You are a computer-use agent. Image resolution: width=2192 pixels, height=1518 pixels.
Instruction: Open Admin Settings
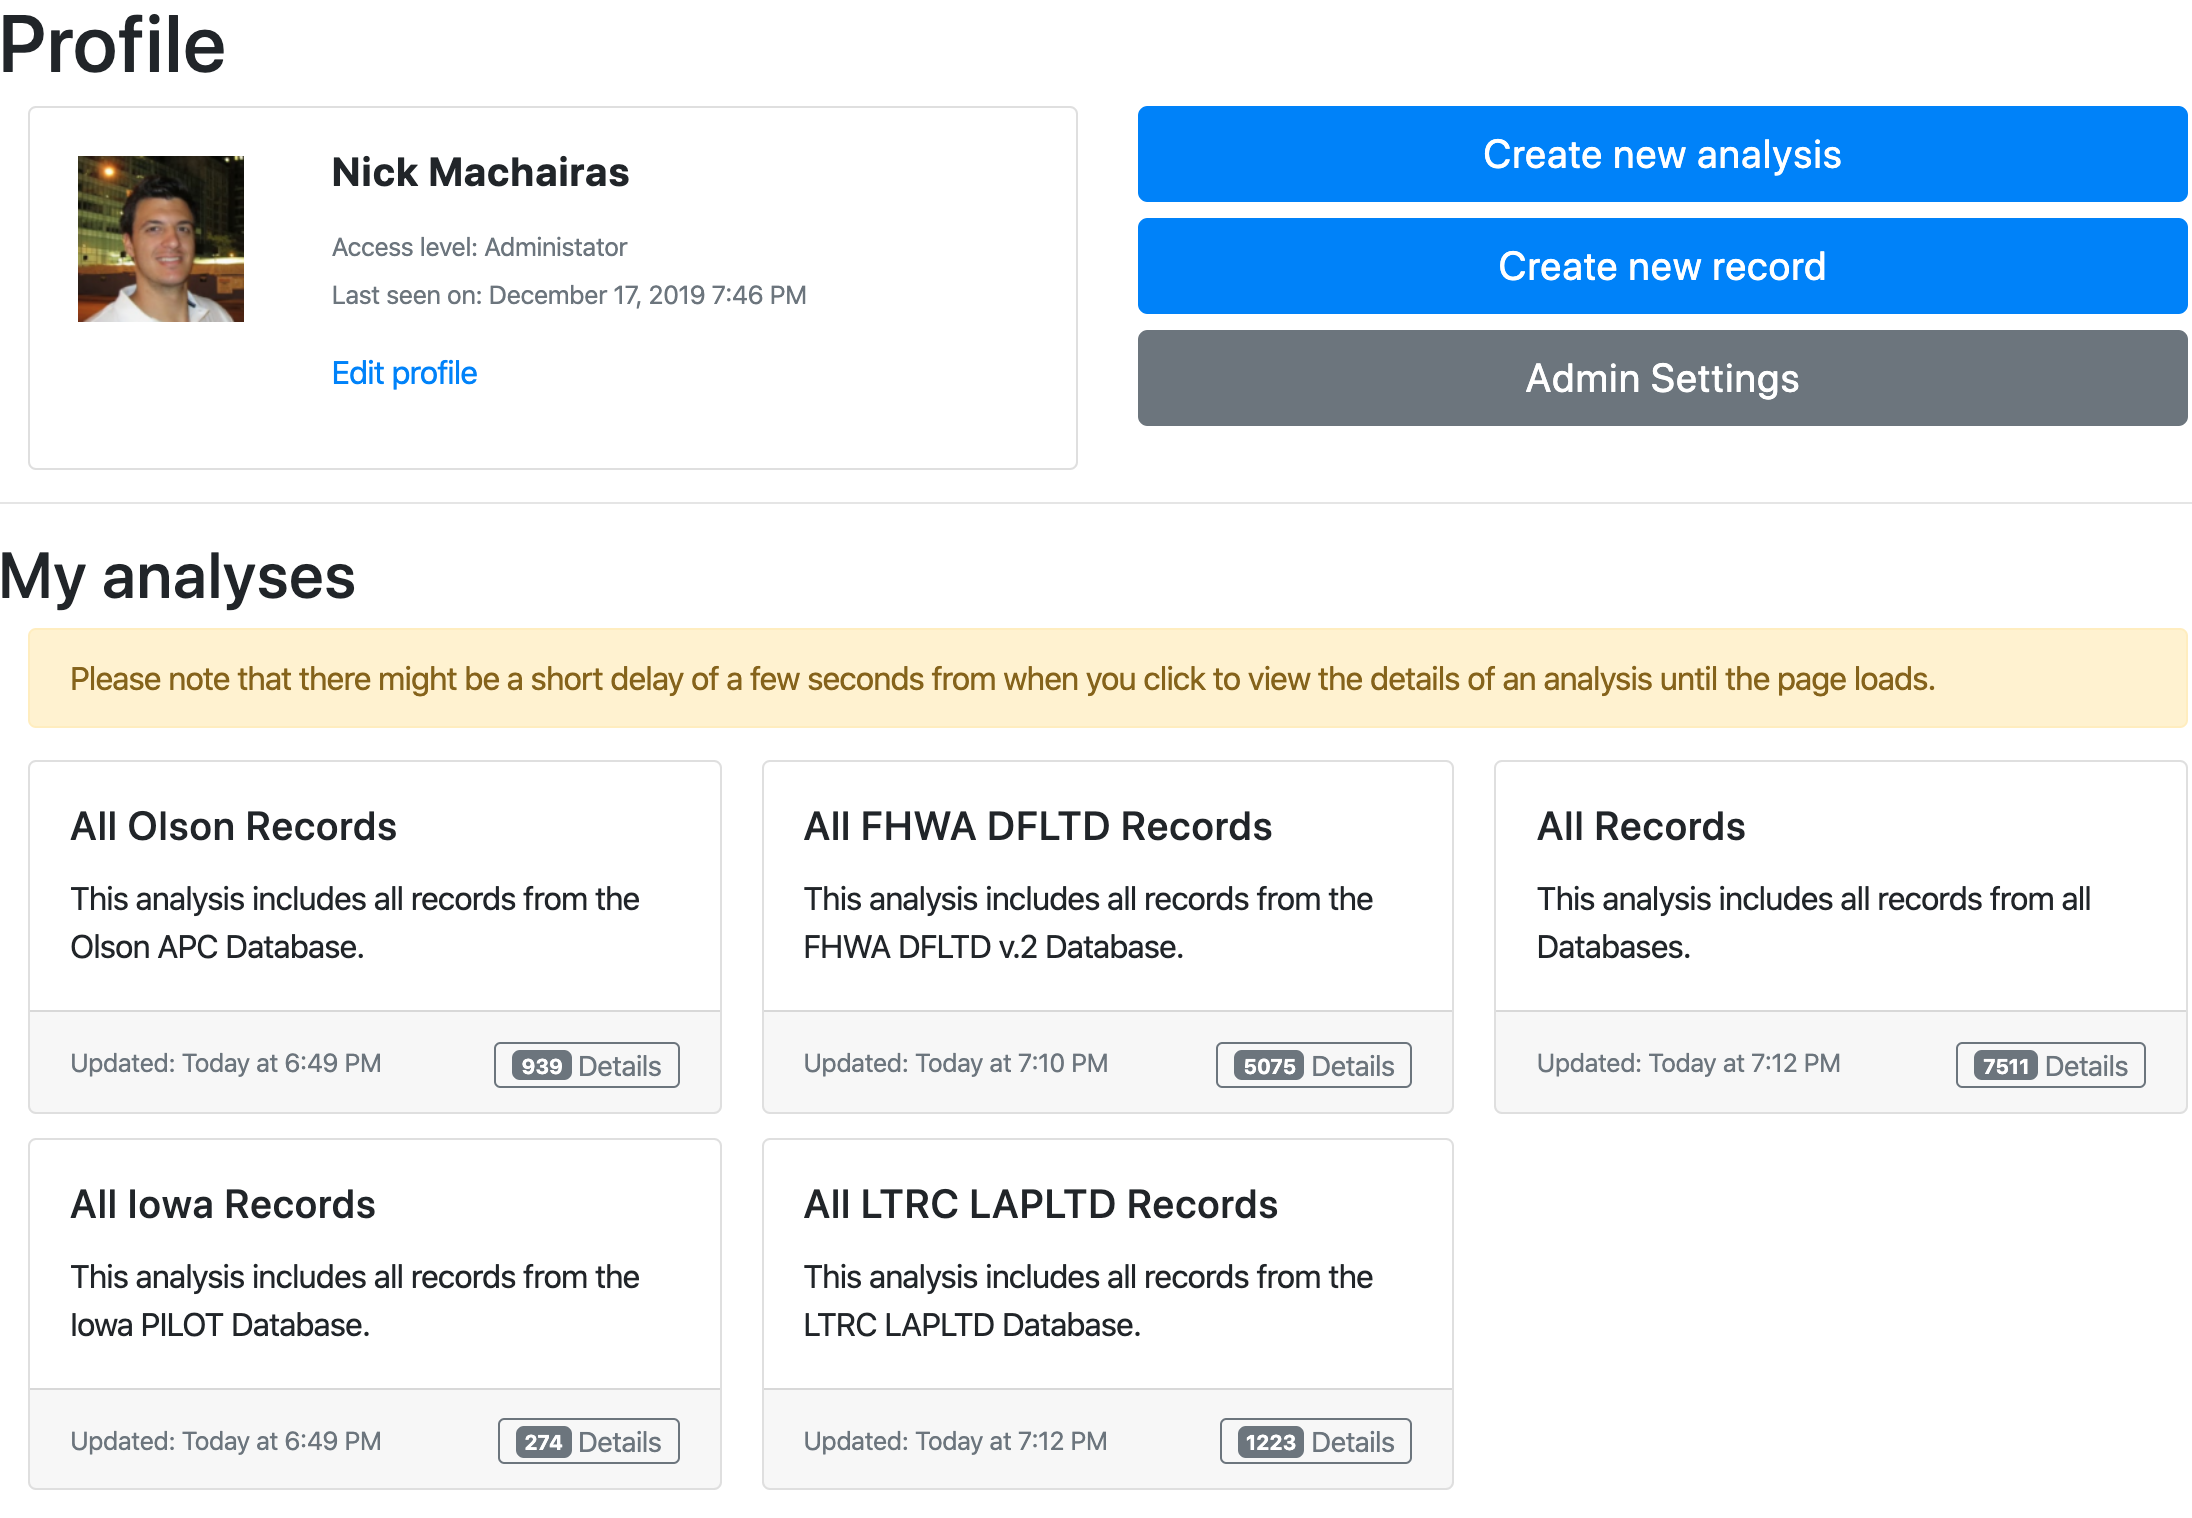pos(1662,378)
